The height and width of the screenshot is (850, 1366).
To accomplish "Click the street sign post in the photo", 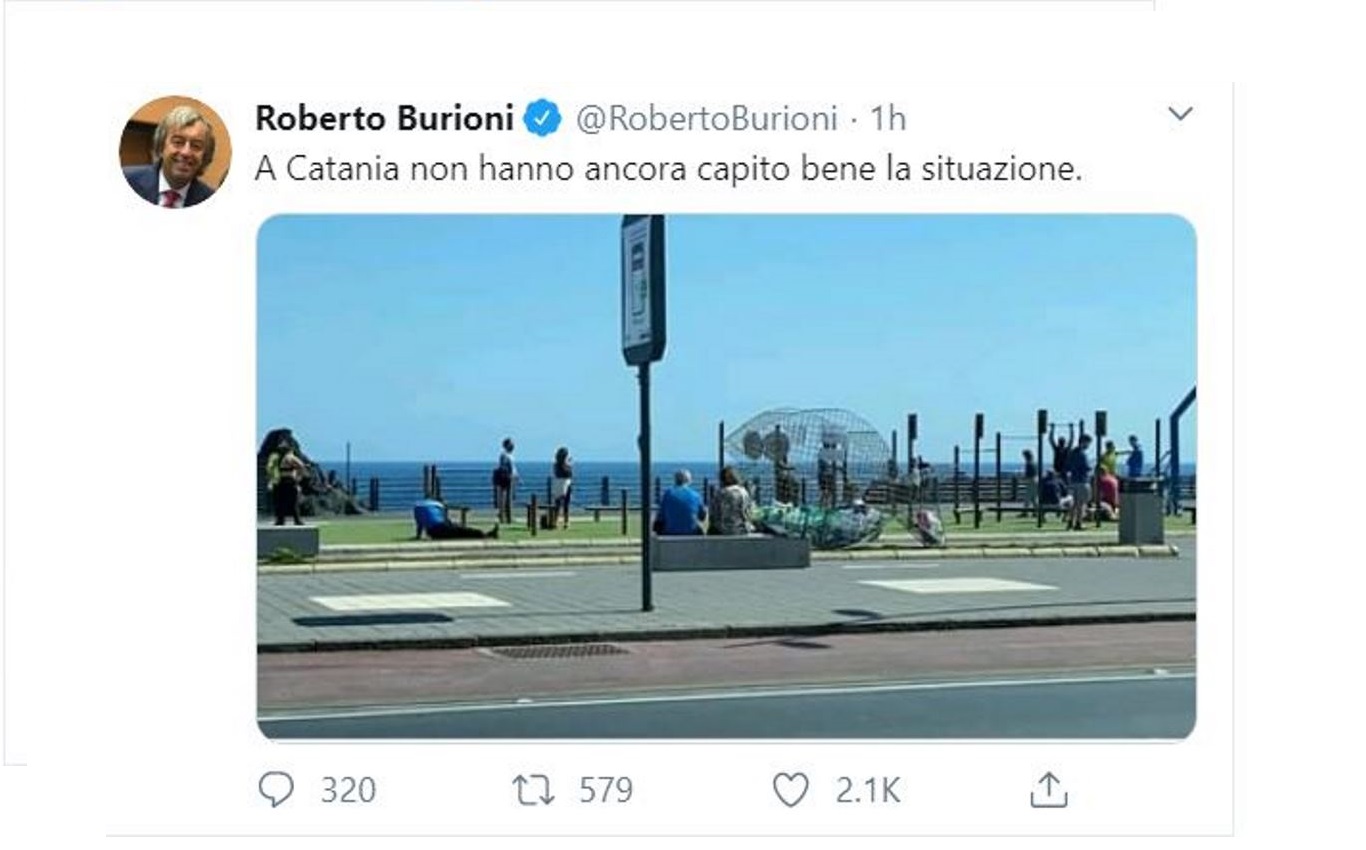I will click(x=643, y=412).
